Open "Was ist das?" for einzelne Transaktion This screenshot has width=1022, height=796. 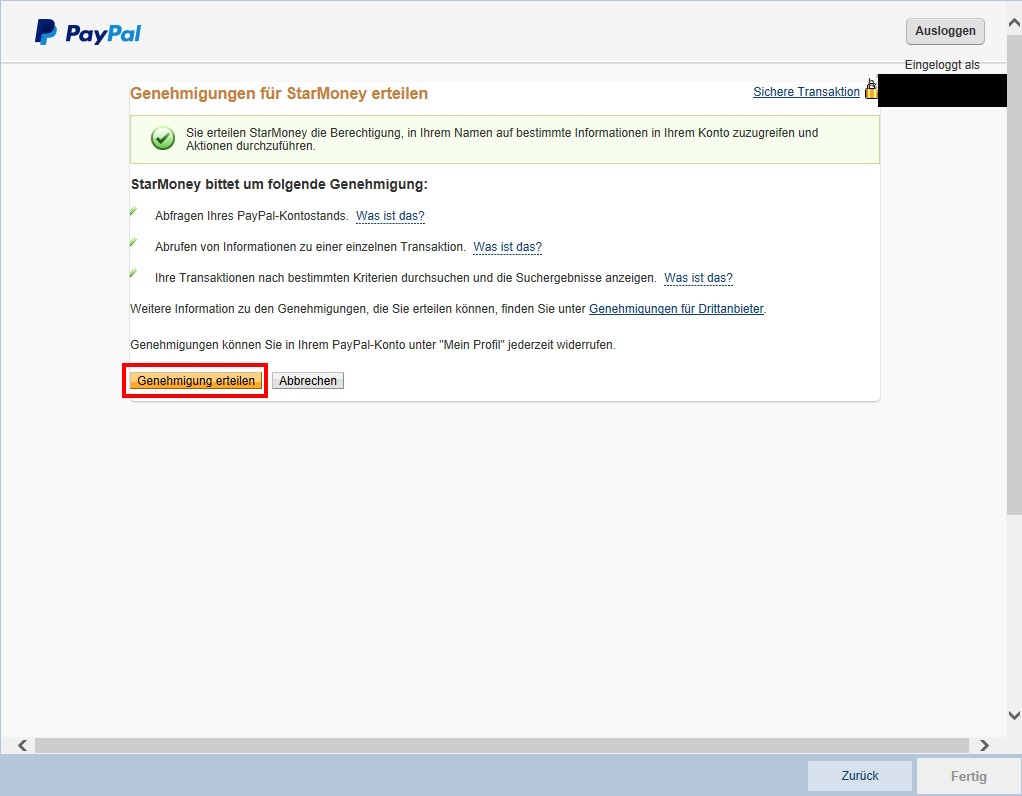pyautogui.click(x=507, y=247)
